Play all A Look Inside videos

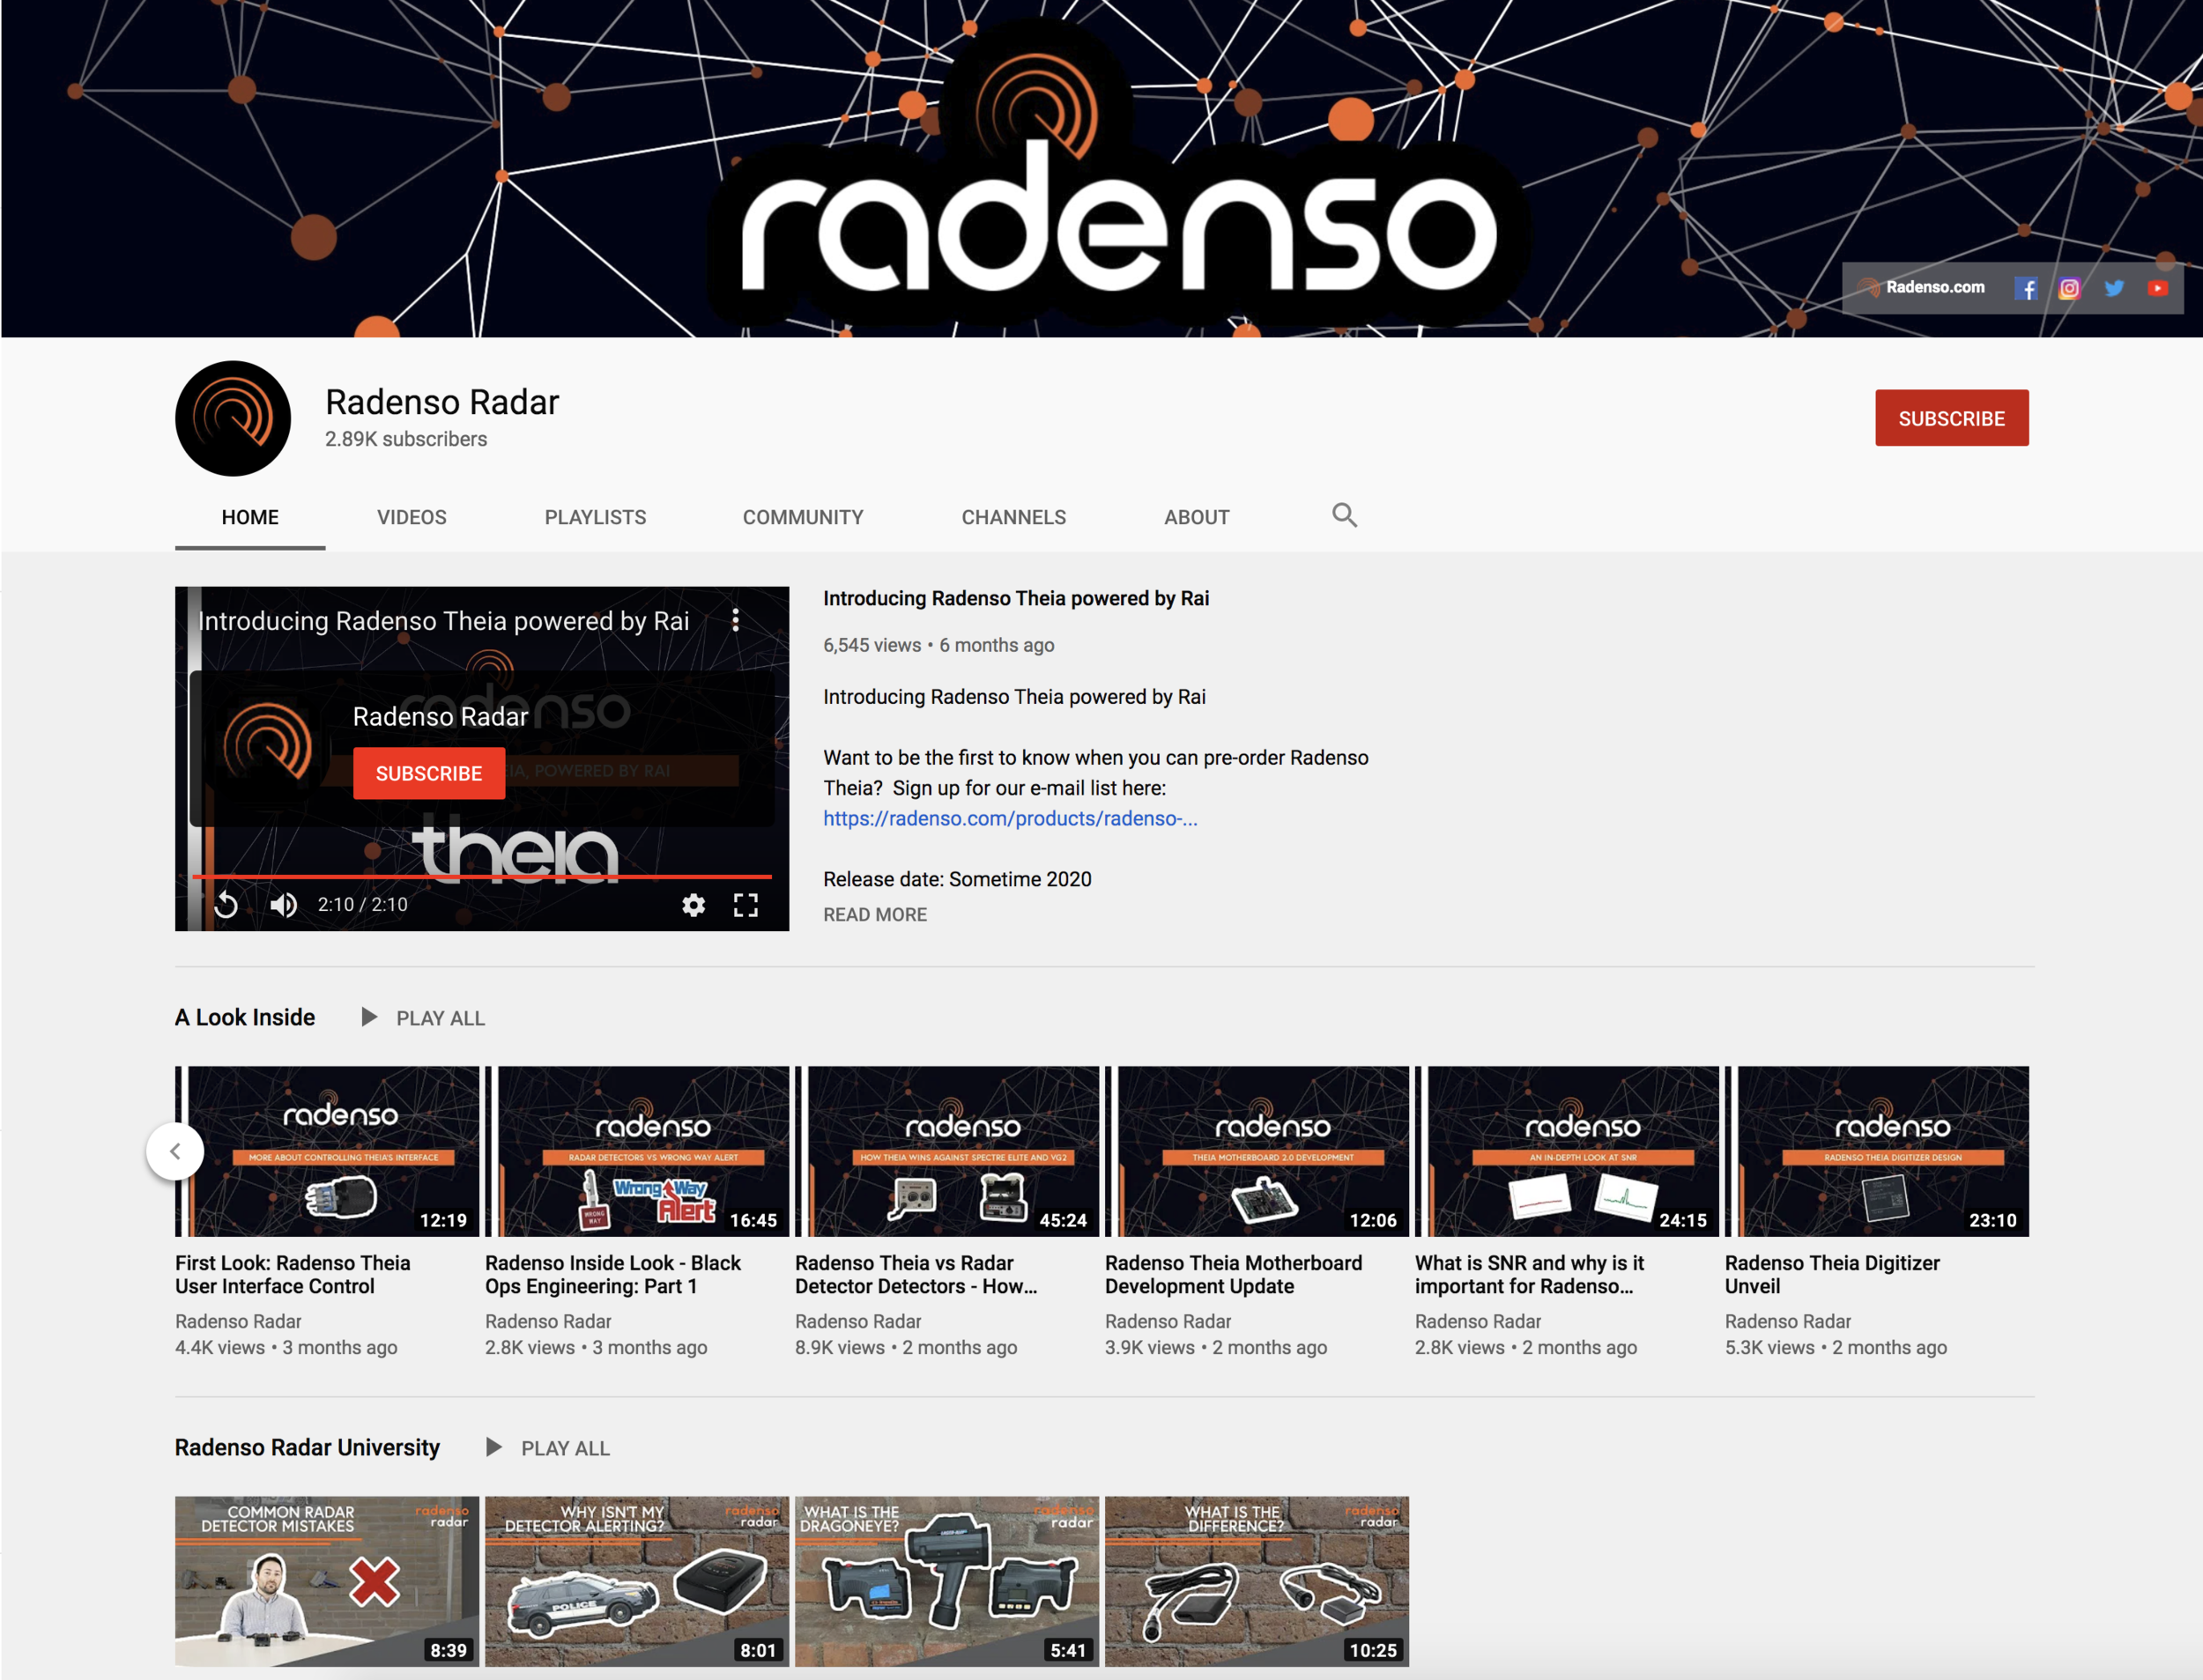440,1018
